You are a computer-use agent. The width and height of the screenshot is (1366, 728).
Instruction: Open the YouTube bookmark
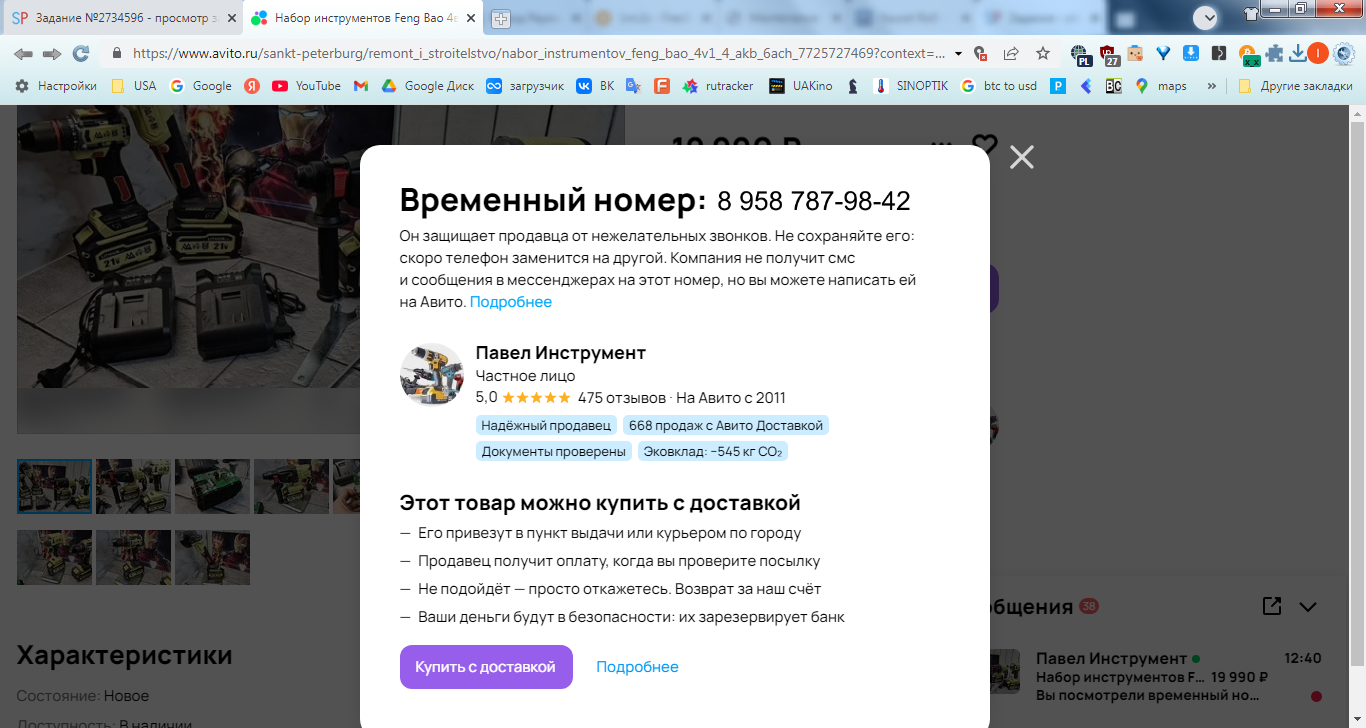[307, 86]
